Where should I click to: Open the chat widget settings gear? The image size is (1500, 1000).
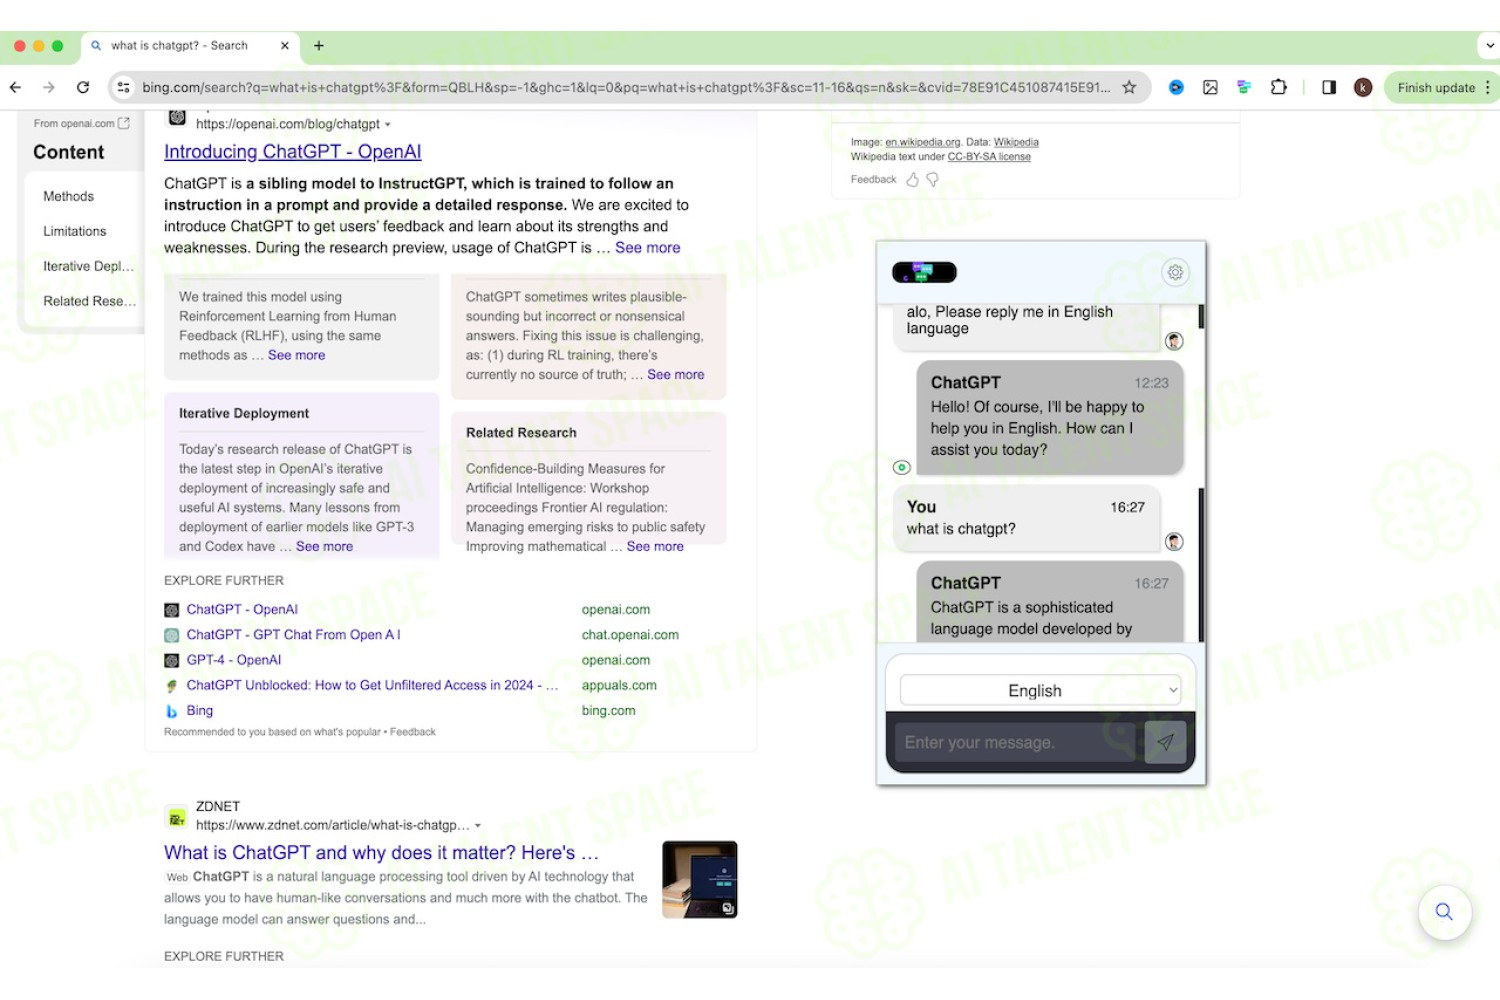tap(1175, 272)
